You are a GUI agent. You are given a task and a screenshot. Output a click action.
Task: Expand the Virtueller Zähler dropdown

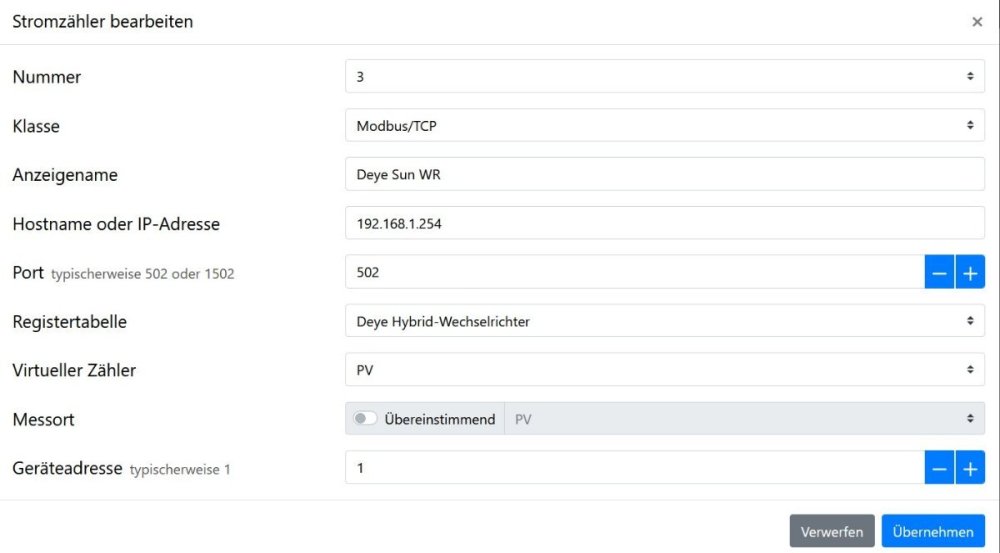point(664,370)
